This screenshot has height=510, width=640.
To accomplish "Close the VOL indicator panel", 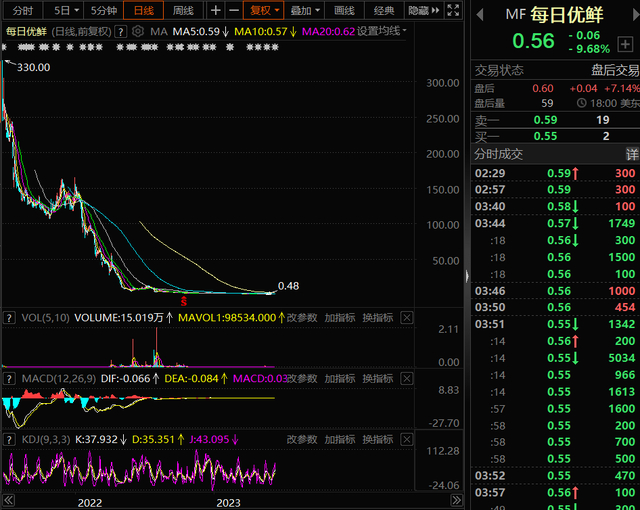I will point(407,318).
